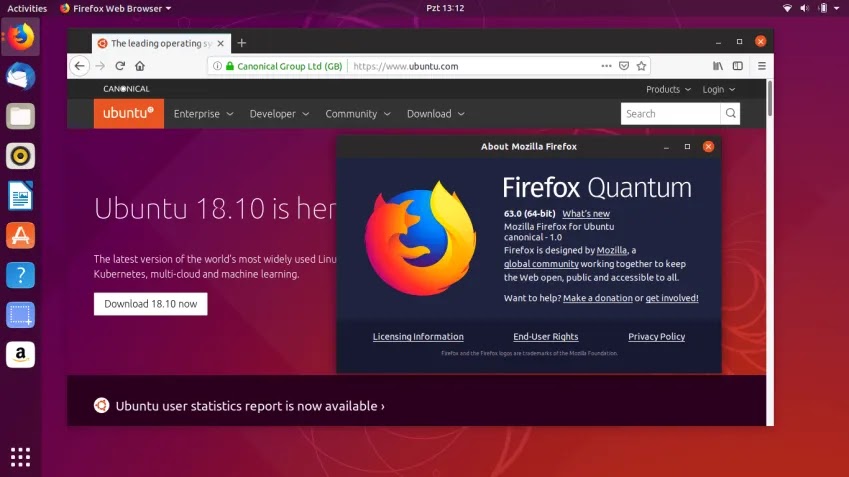Click the ubuntu logo in site header
The height and width of the screenshot is (477, 849).
pos(128,114)
